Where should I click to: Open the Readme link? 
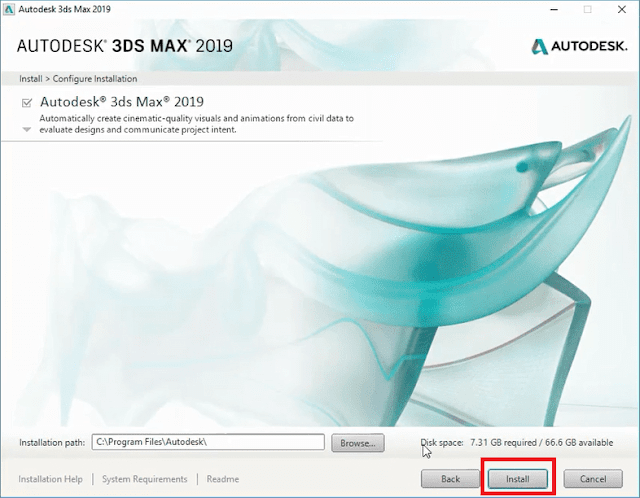point(222,479)
